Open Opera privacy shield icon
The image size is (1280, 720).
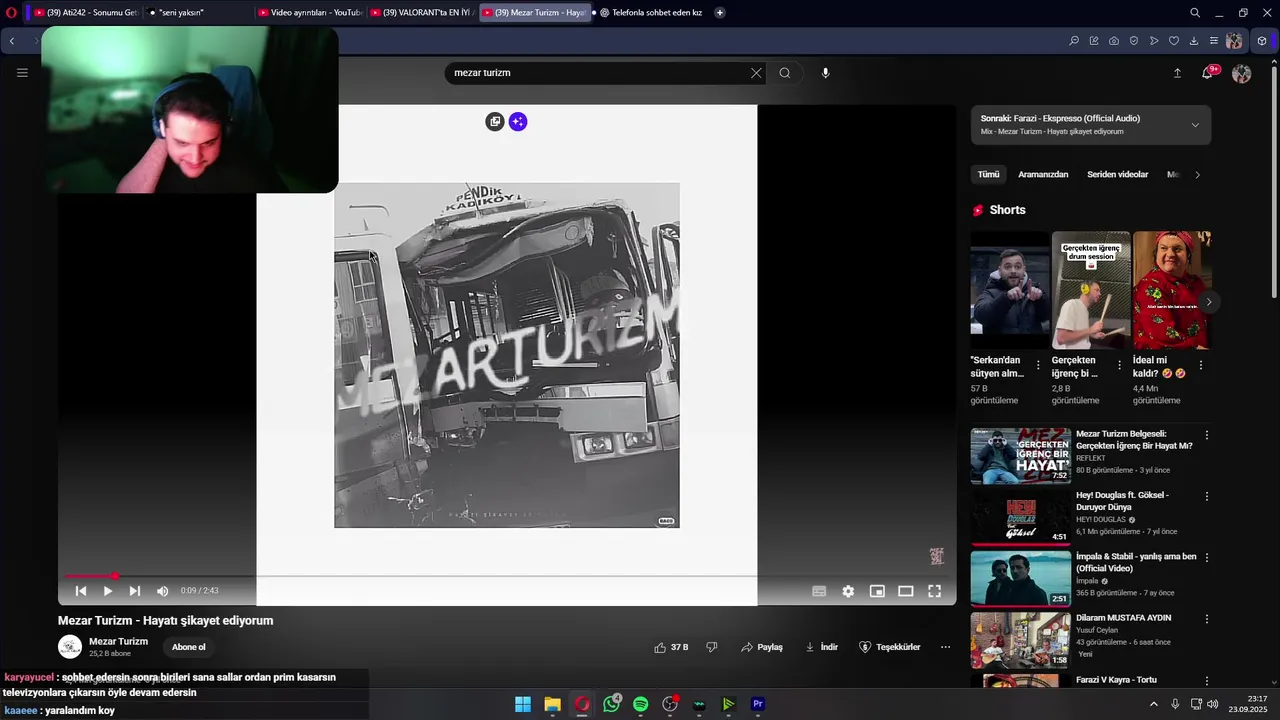pos(1134,41)
